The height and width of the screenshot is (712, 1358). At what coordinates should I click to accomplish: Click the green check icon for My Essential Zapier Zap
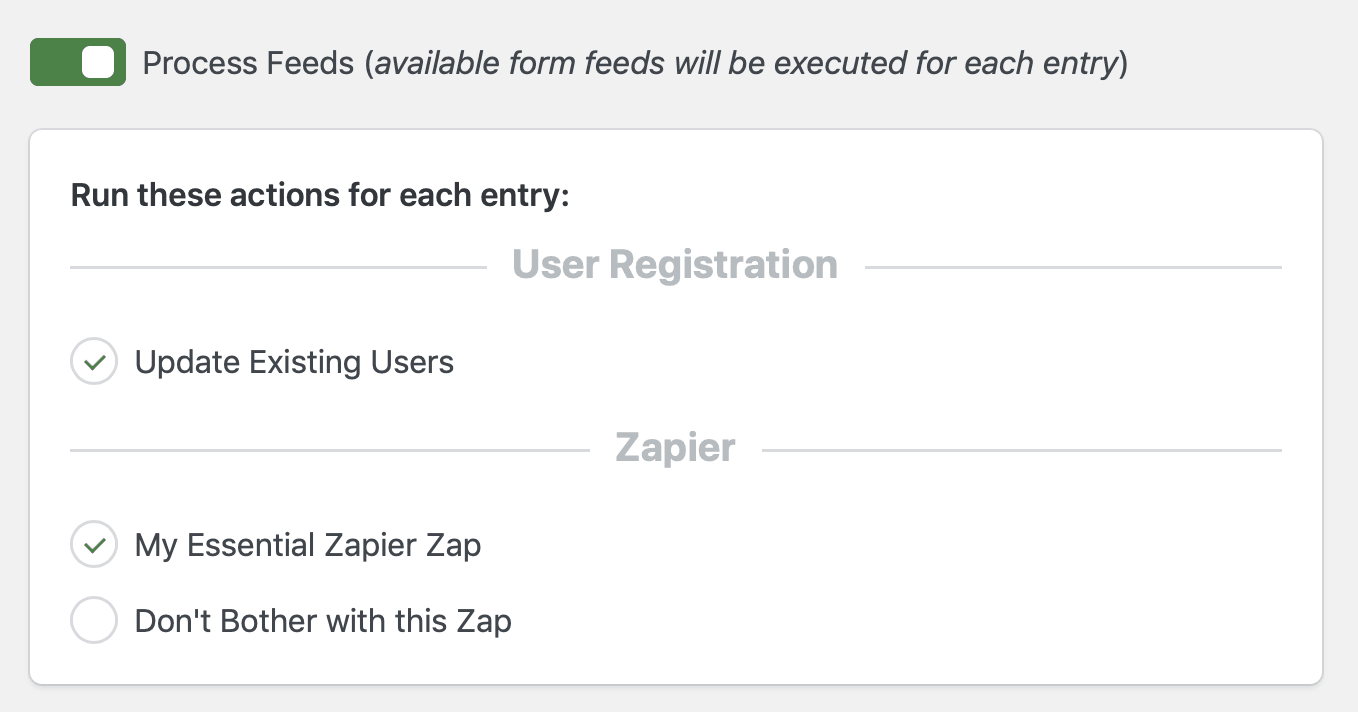pos(93,544)
